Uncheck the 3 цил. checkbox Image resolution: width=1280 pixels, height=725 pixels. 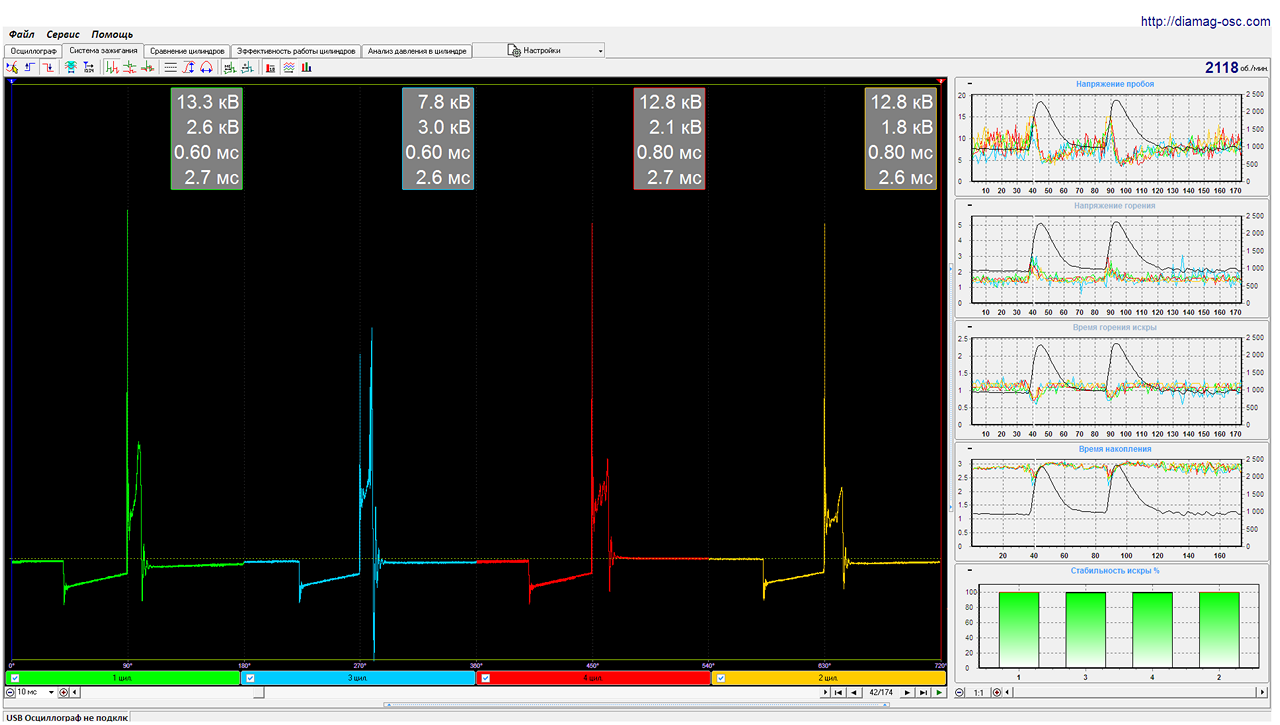tap(250, 678)
